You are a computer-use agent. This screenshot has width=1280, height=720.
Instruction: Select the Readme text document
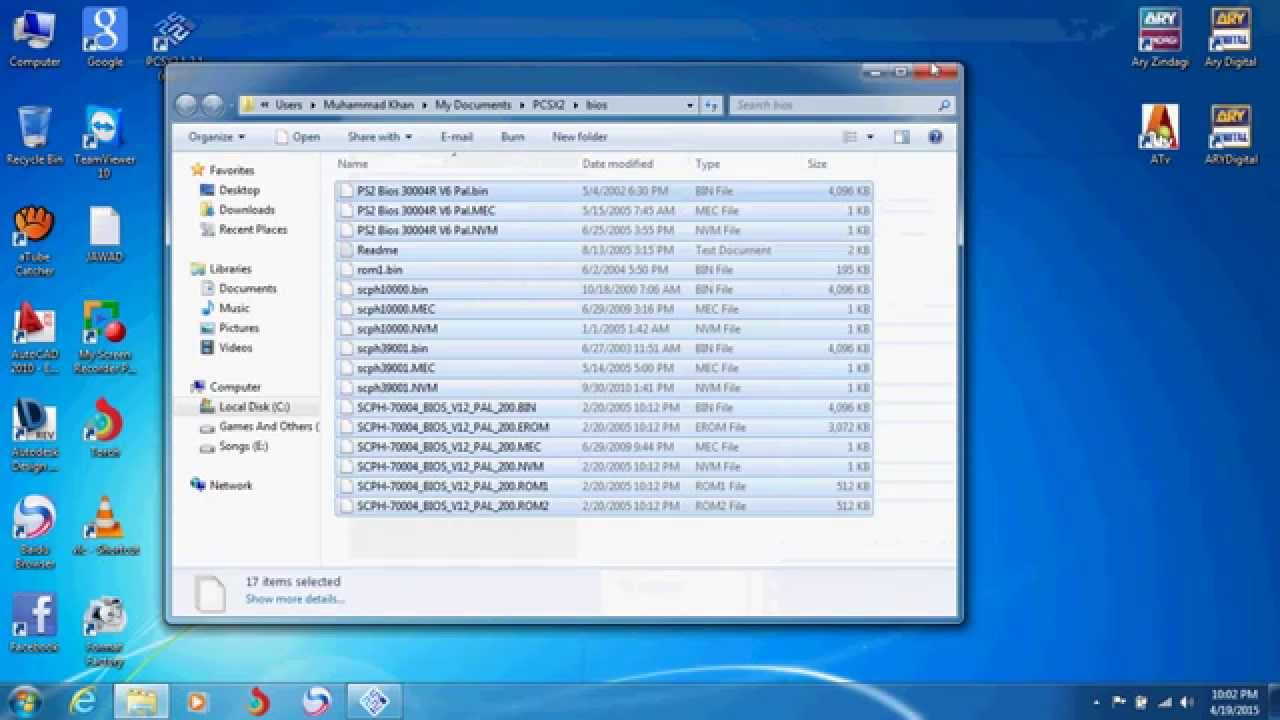tap(604, 250)
